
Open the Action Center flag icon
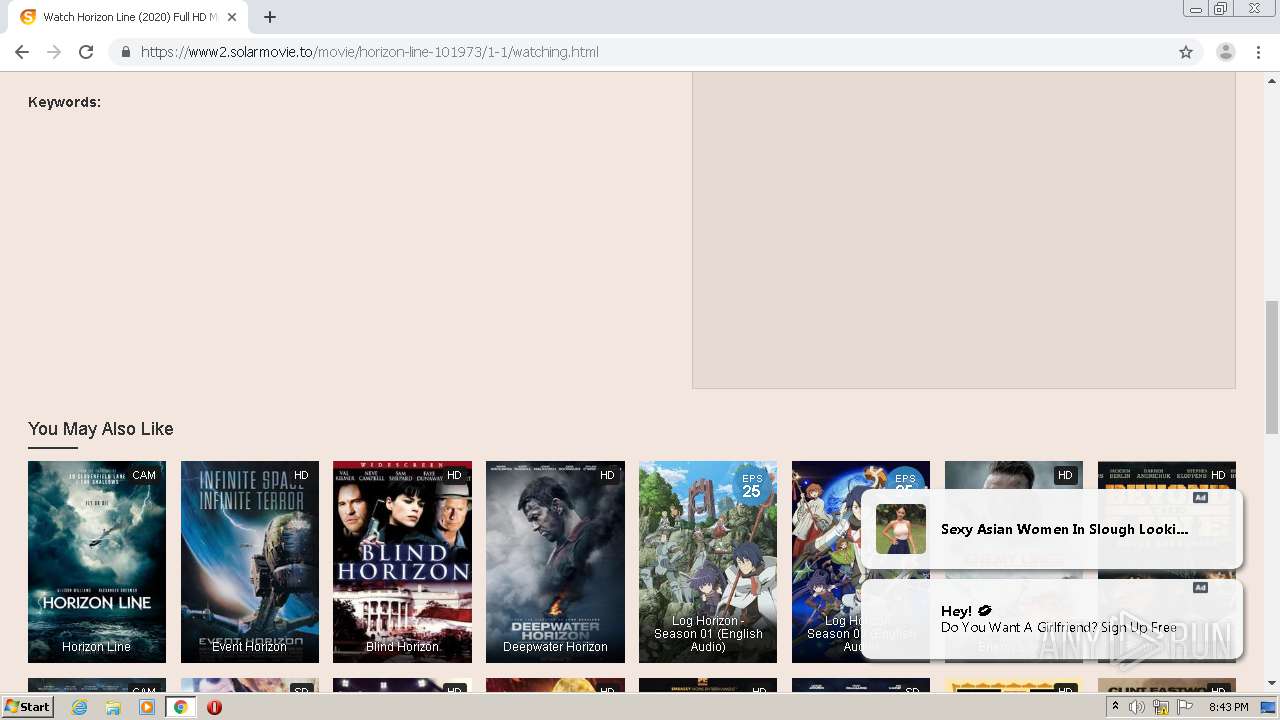point(1185,707)
